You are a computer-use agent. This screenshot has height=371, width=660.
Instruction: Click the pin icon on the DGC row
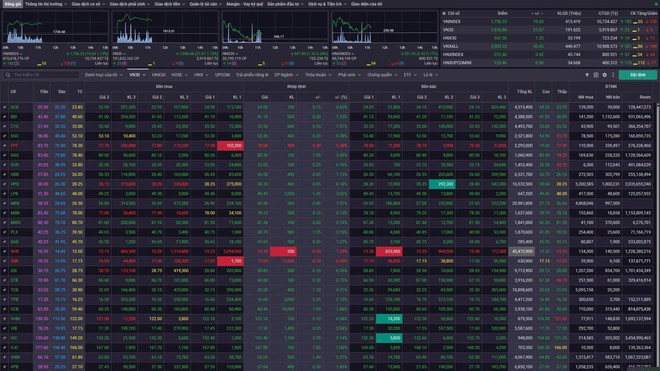pos(5,136)
